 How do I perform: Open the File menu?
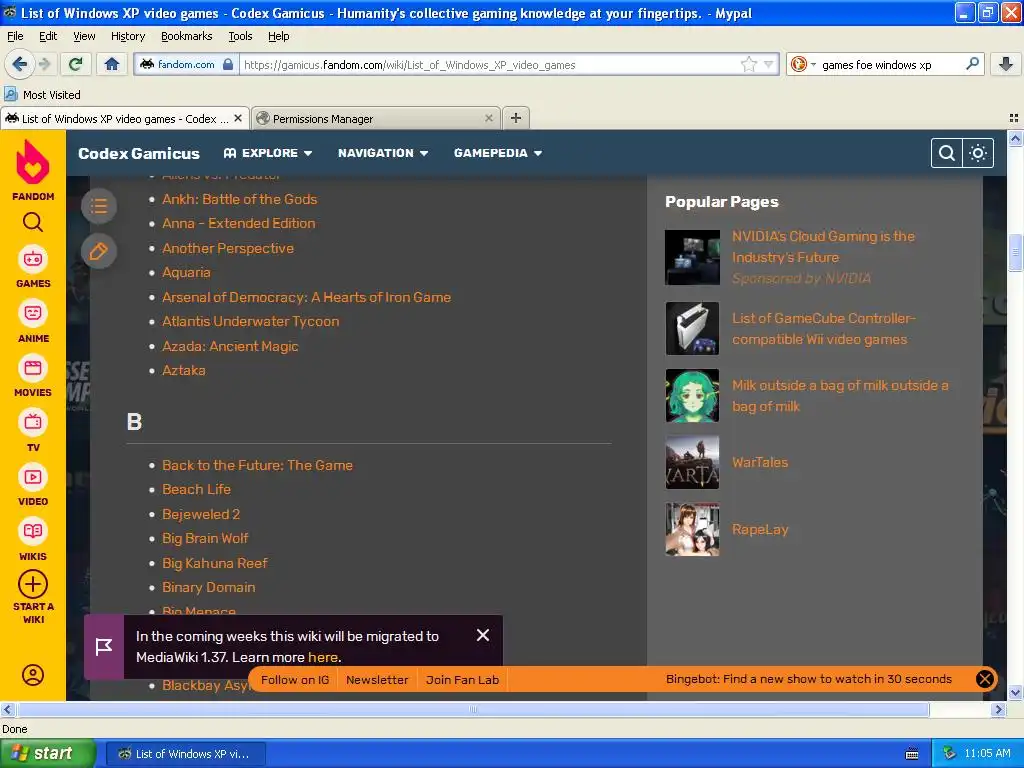[x=15, y=36]
